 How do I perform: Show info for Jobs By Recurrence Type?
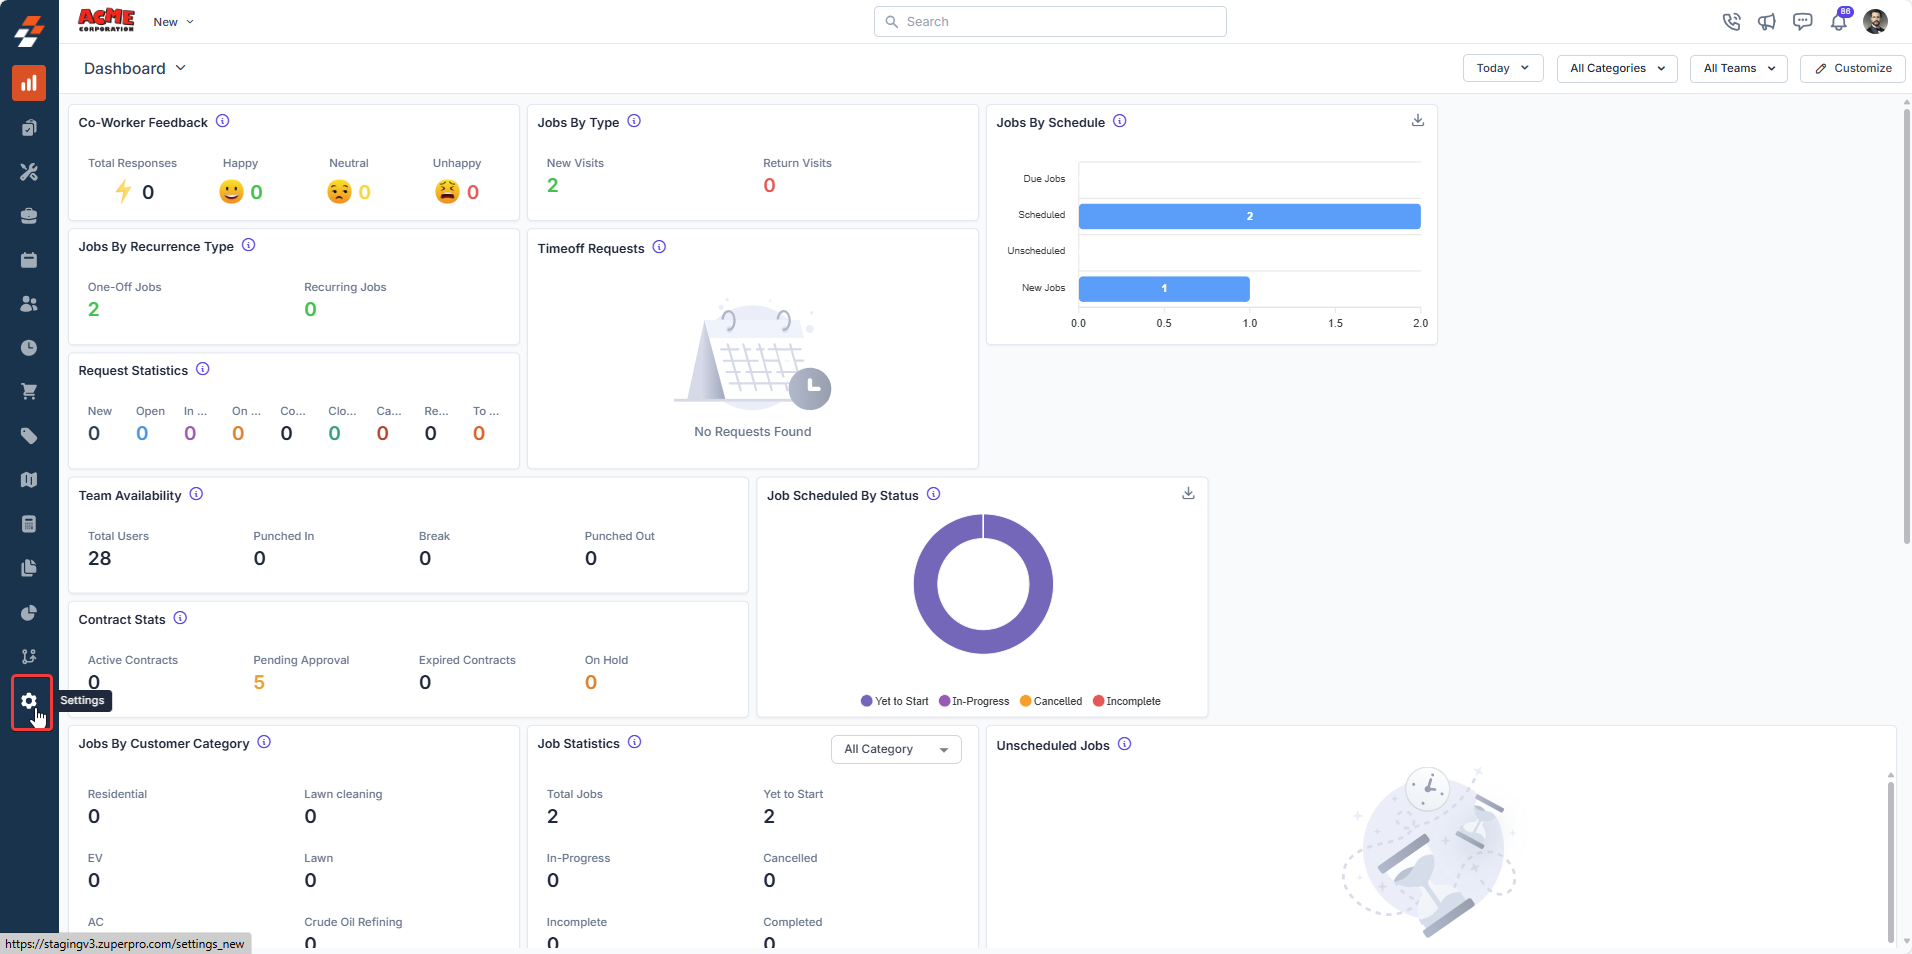click(249, 245)
